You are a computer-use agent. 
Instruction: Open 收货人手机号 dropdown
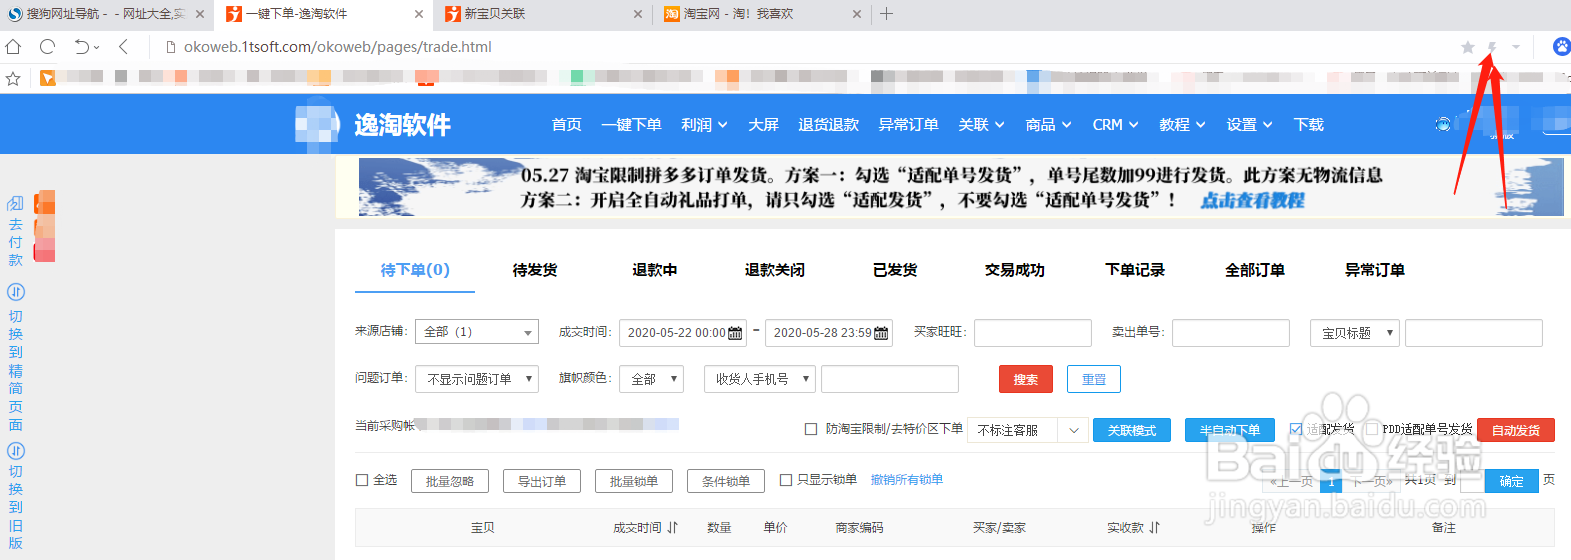point(760,379)
